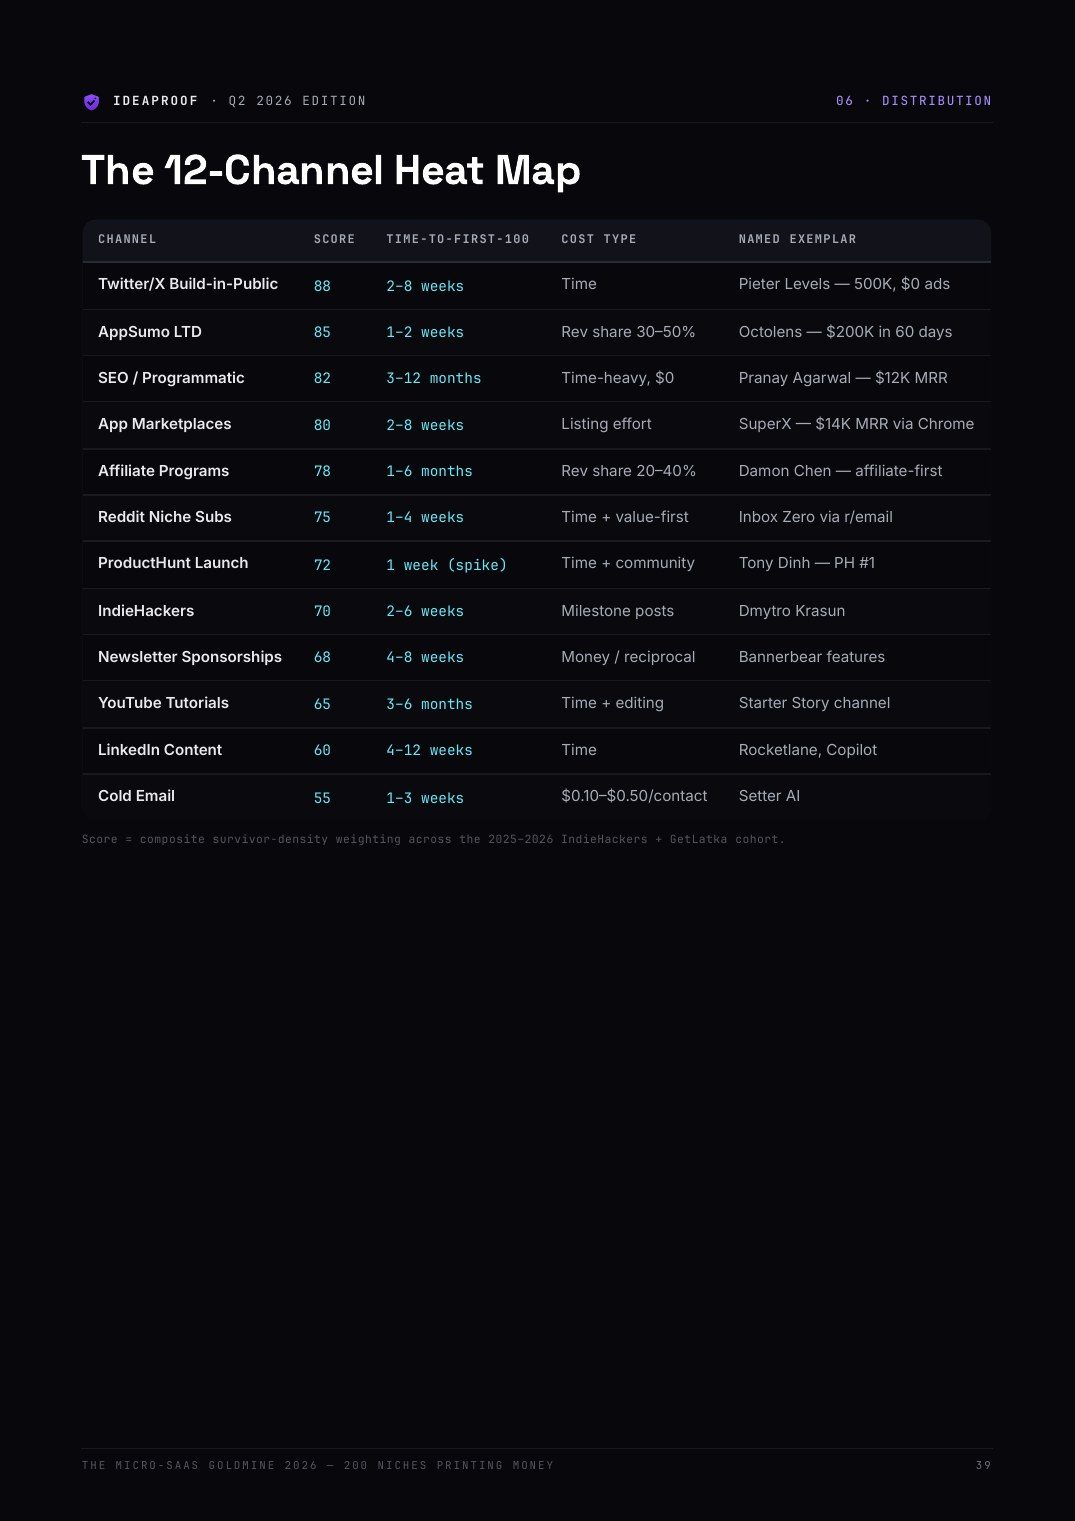
Task: Click the '1-4 weeks' time cell
Action: (425, 517)
